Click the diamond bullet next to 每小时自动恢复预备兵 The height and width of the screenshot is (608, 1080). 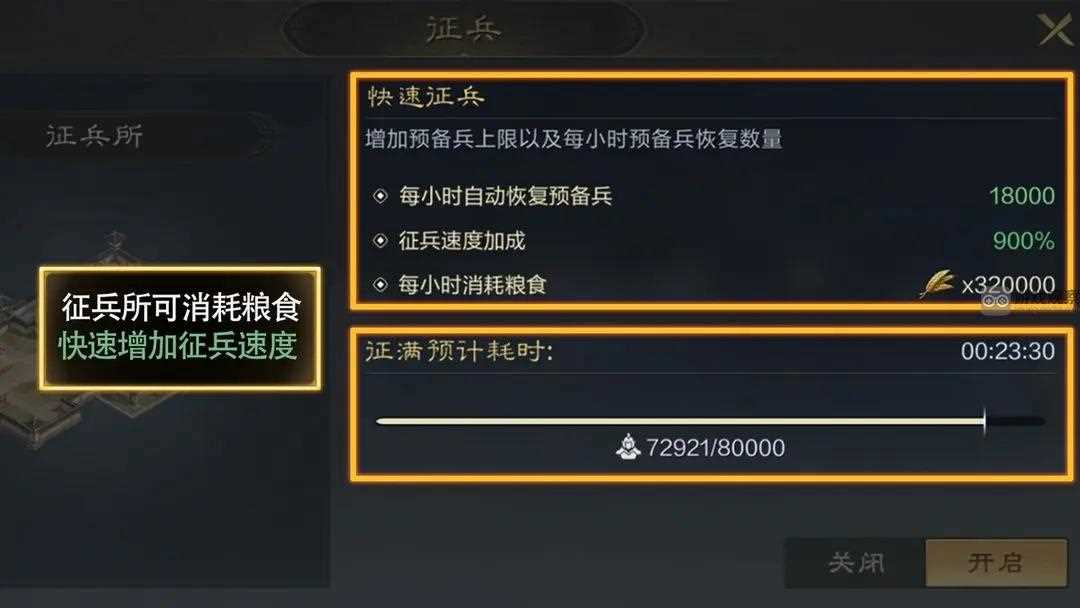(x=380, y=196)
